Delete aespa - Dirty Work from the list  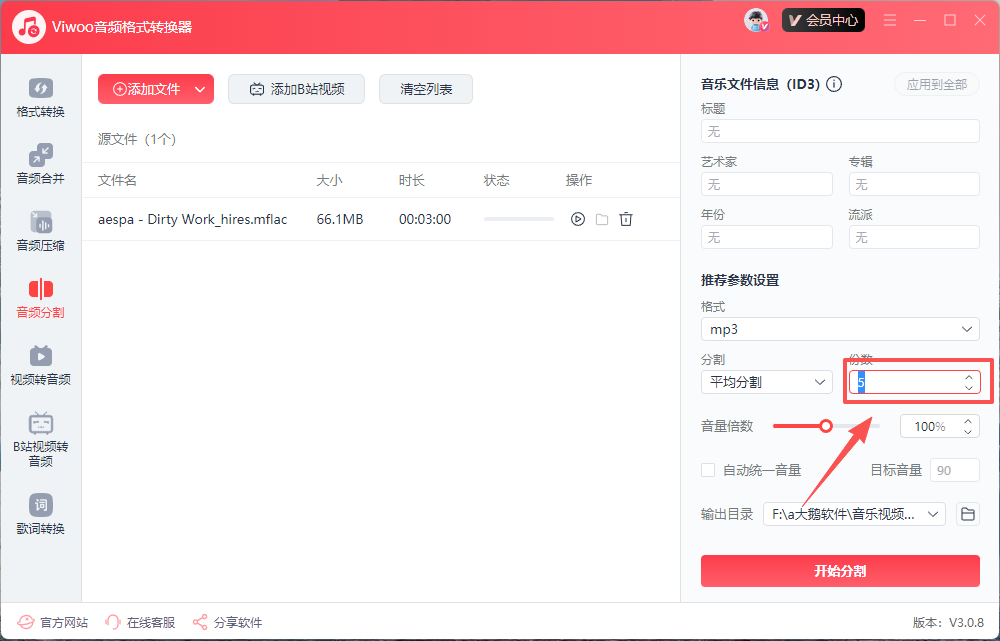(626, 218)
